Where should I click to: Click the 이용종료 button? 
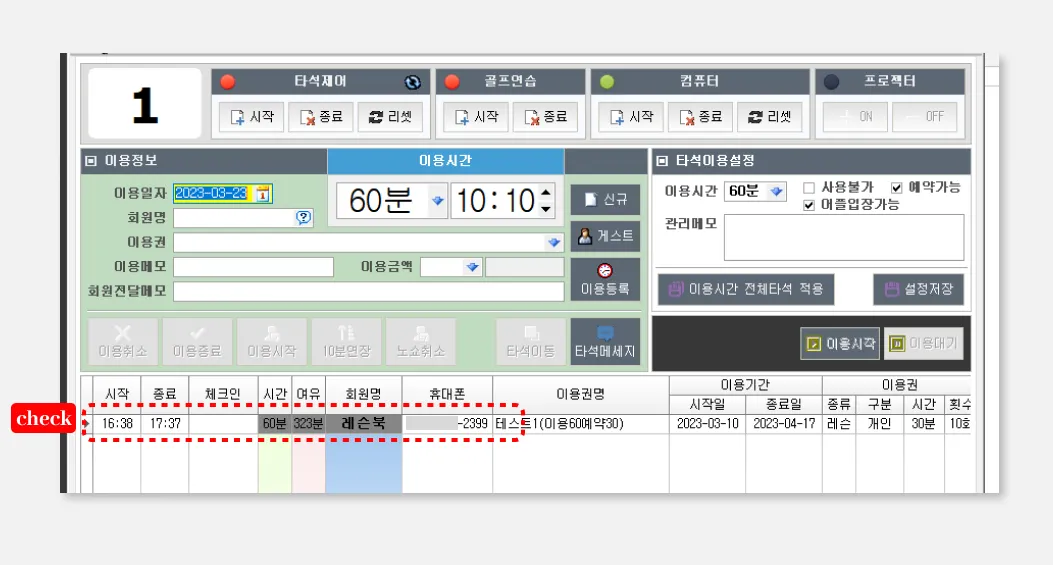(x=197, y=342)
